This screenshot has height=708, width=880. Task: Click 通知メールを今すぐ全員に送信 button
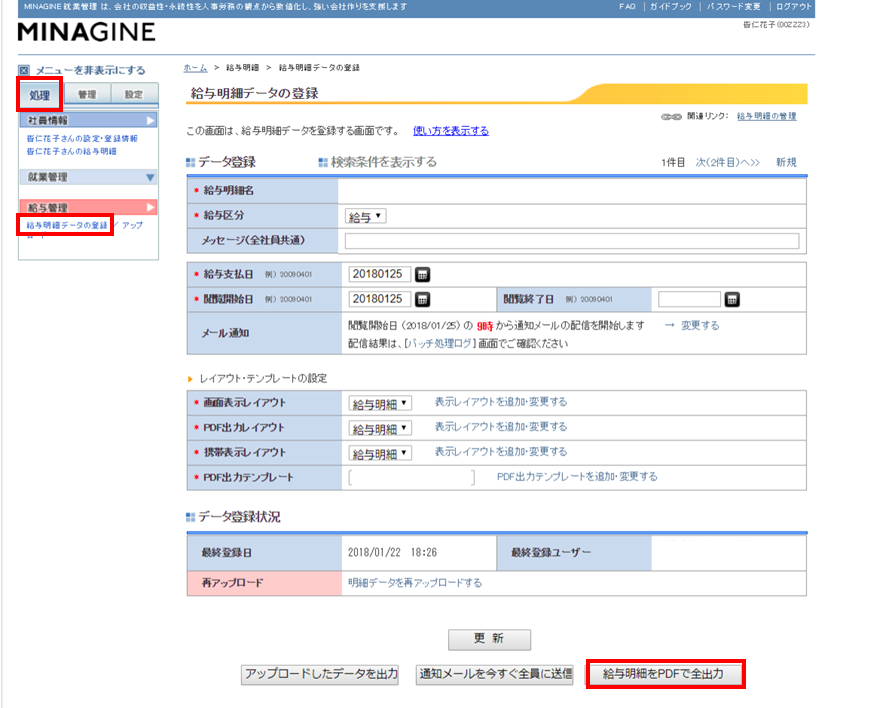point(494,674)
